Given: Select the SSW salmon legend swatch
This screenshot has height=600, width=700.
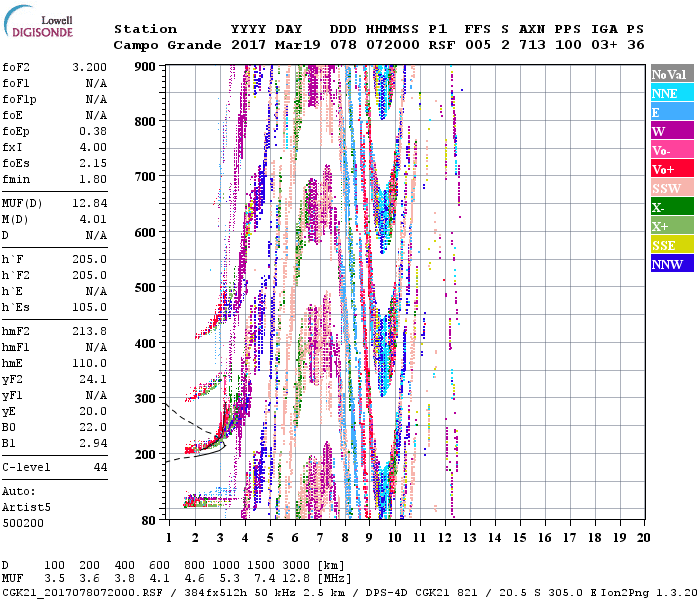Looking at the screenshot, I should (x=672, y=188).
